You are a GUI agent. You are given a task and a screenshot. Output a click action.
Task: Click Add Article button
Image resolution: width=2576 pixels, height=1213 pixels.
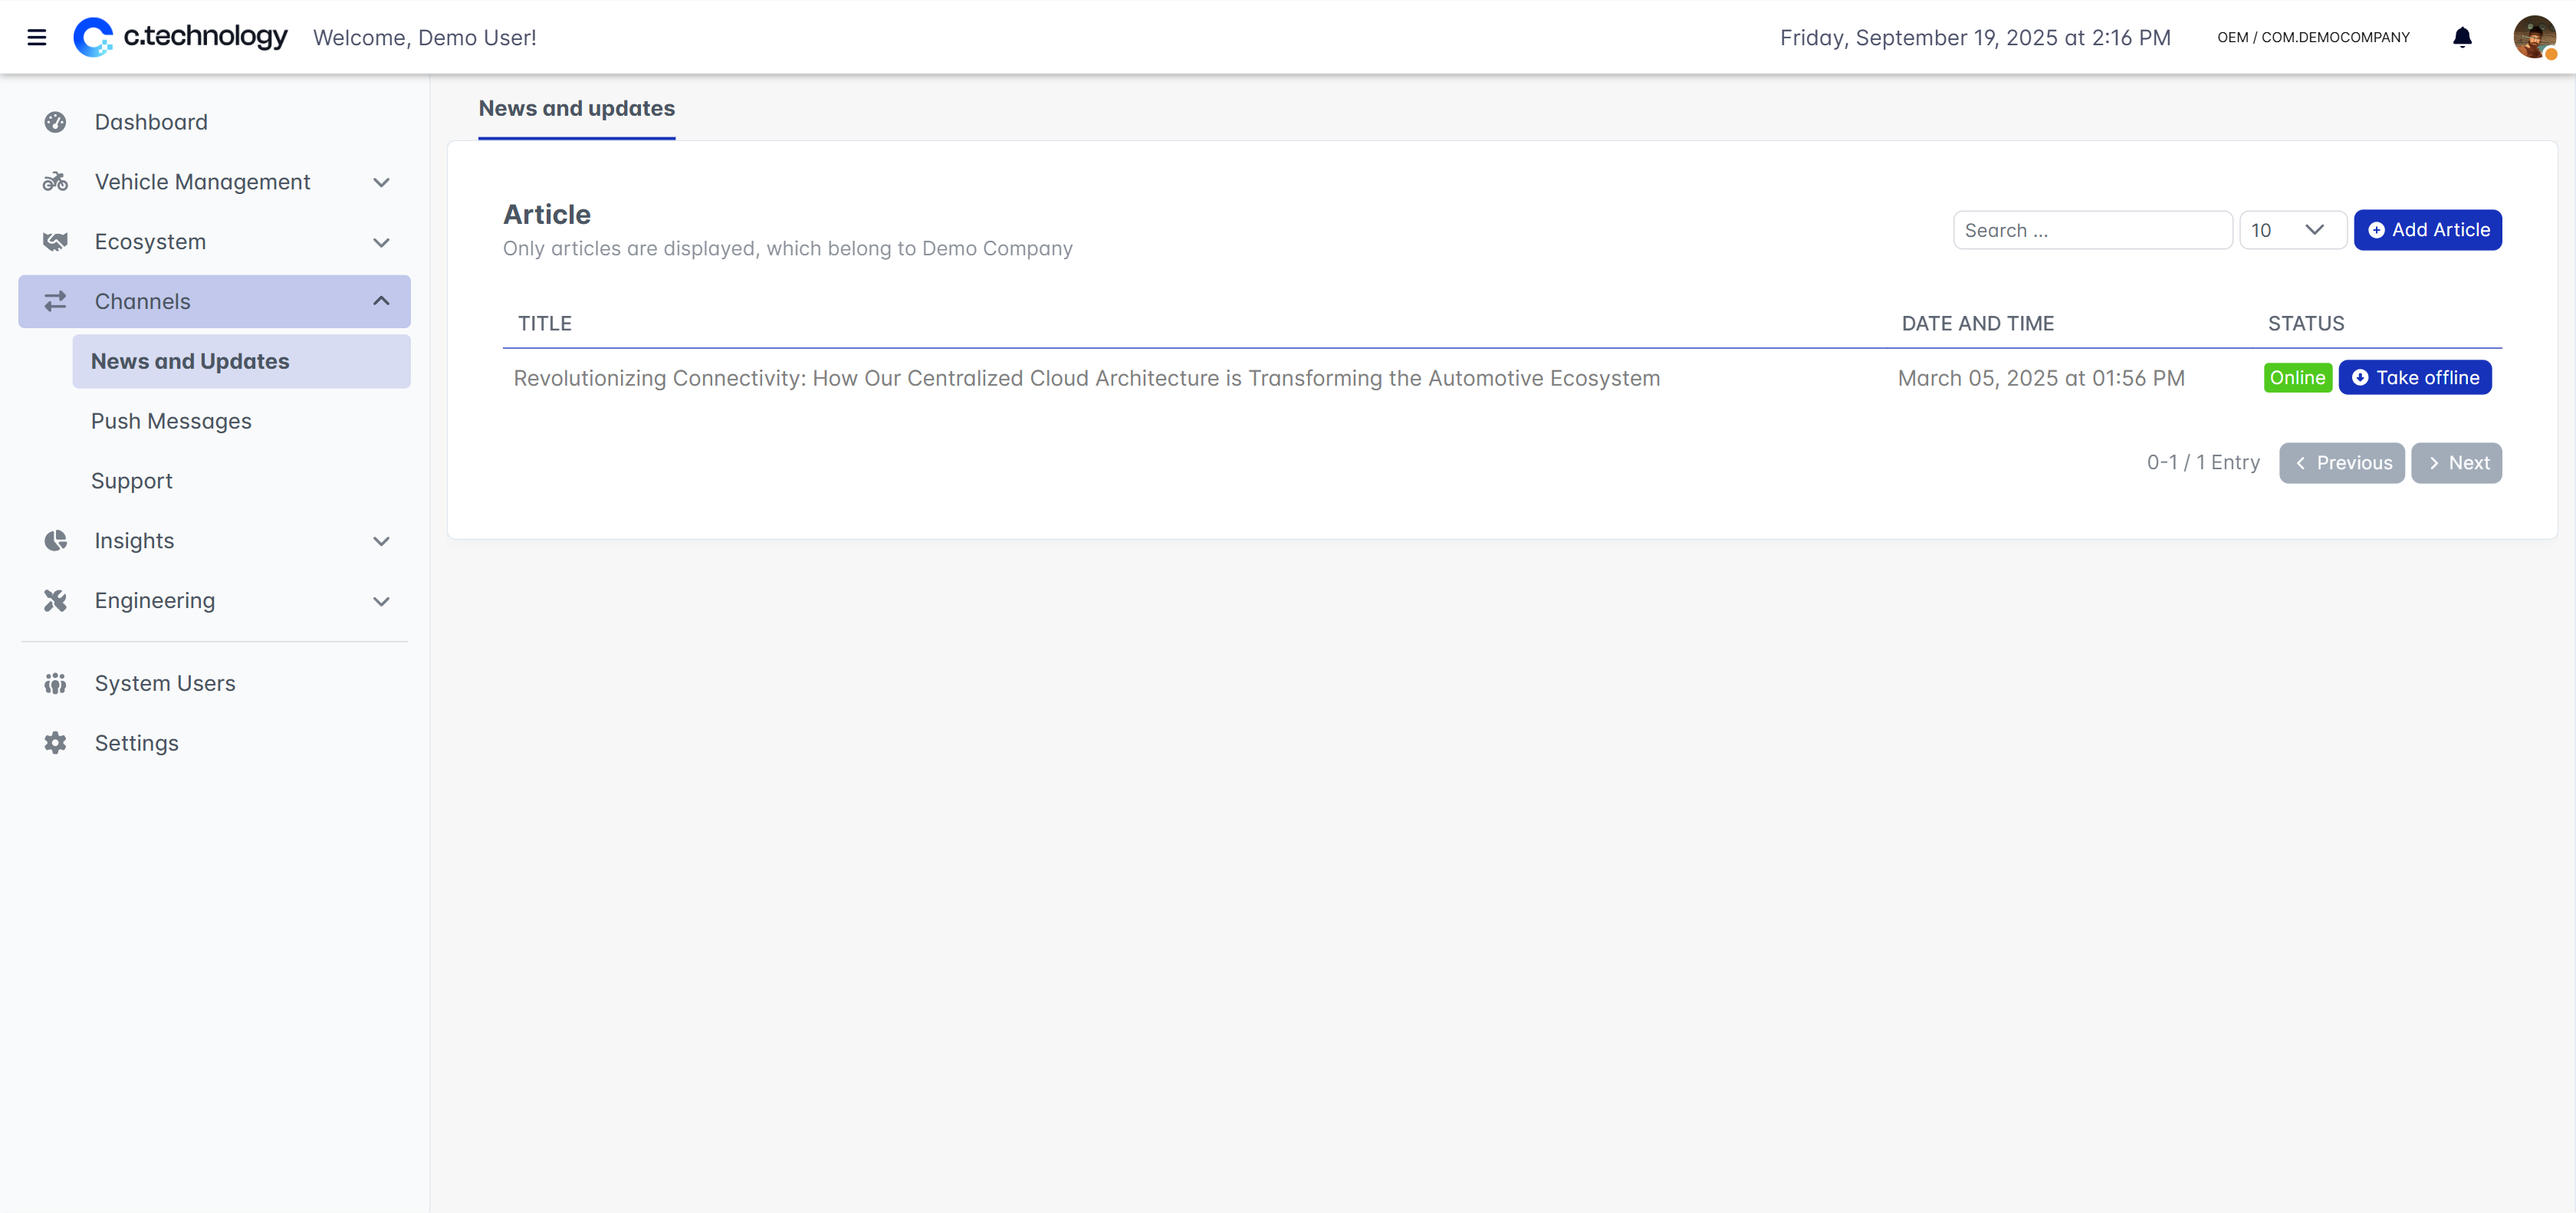point(2427,230)
